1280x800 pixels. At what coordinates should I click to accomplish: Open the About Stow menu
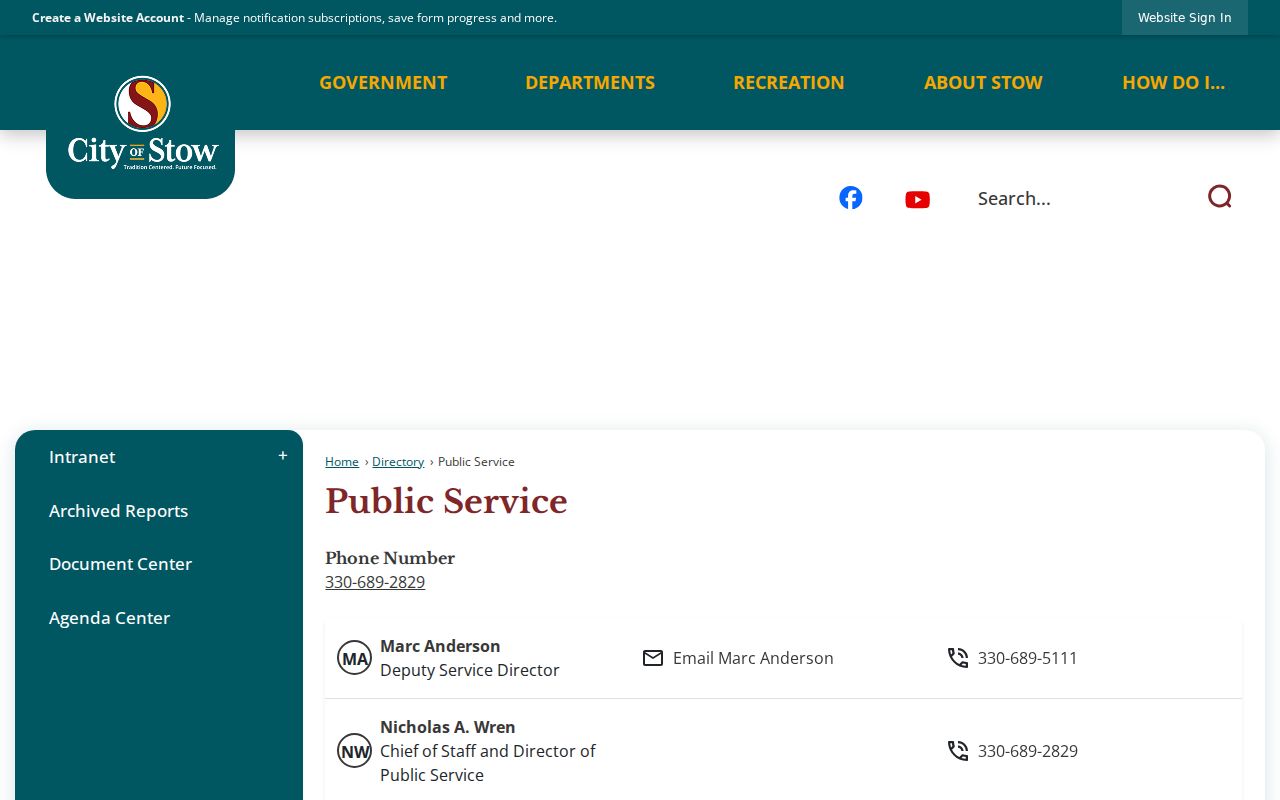point(983,83)
